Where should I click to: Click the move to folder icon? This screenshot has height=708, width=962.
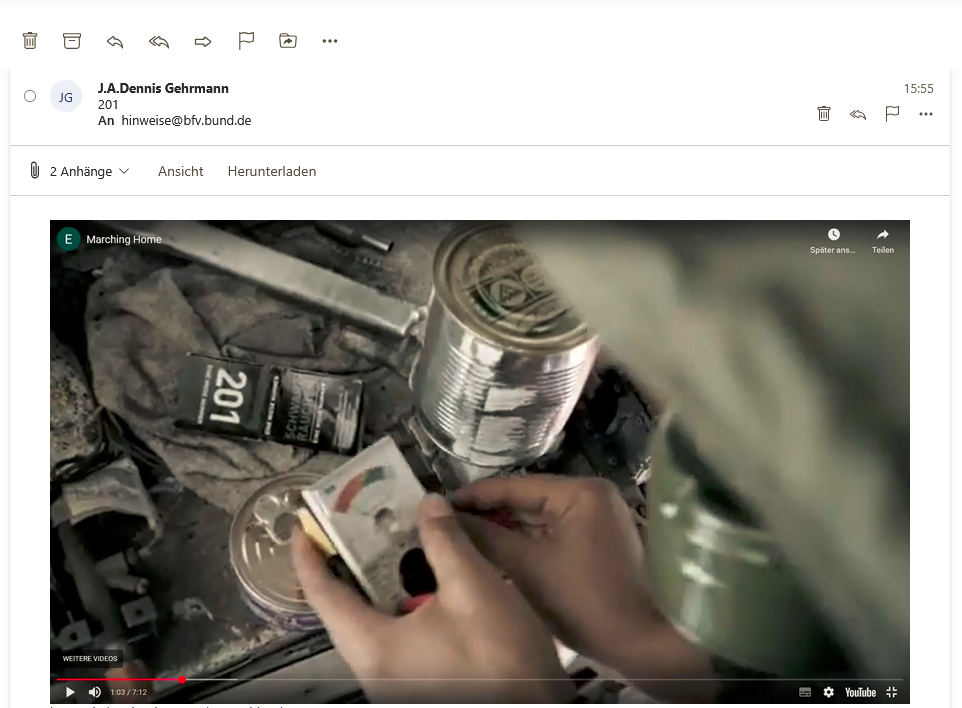[288, 41]
